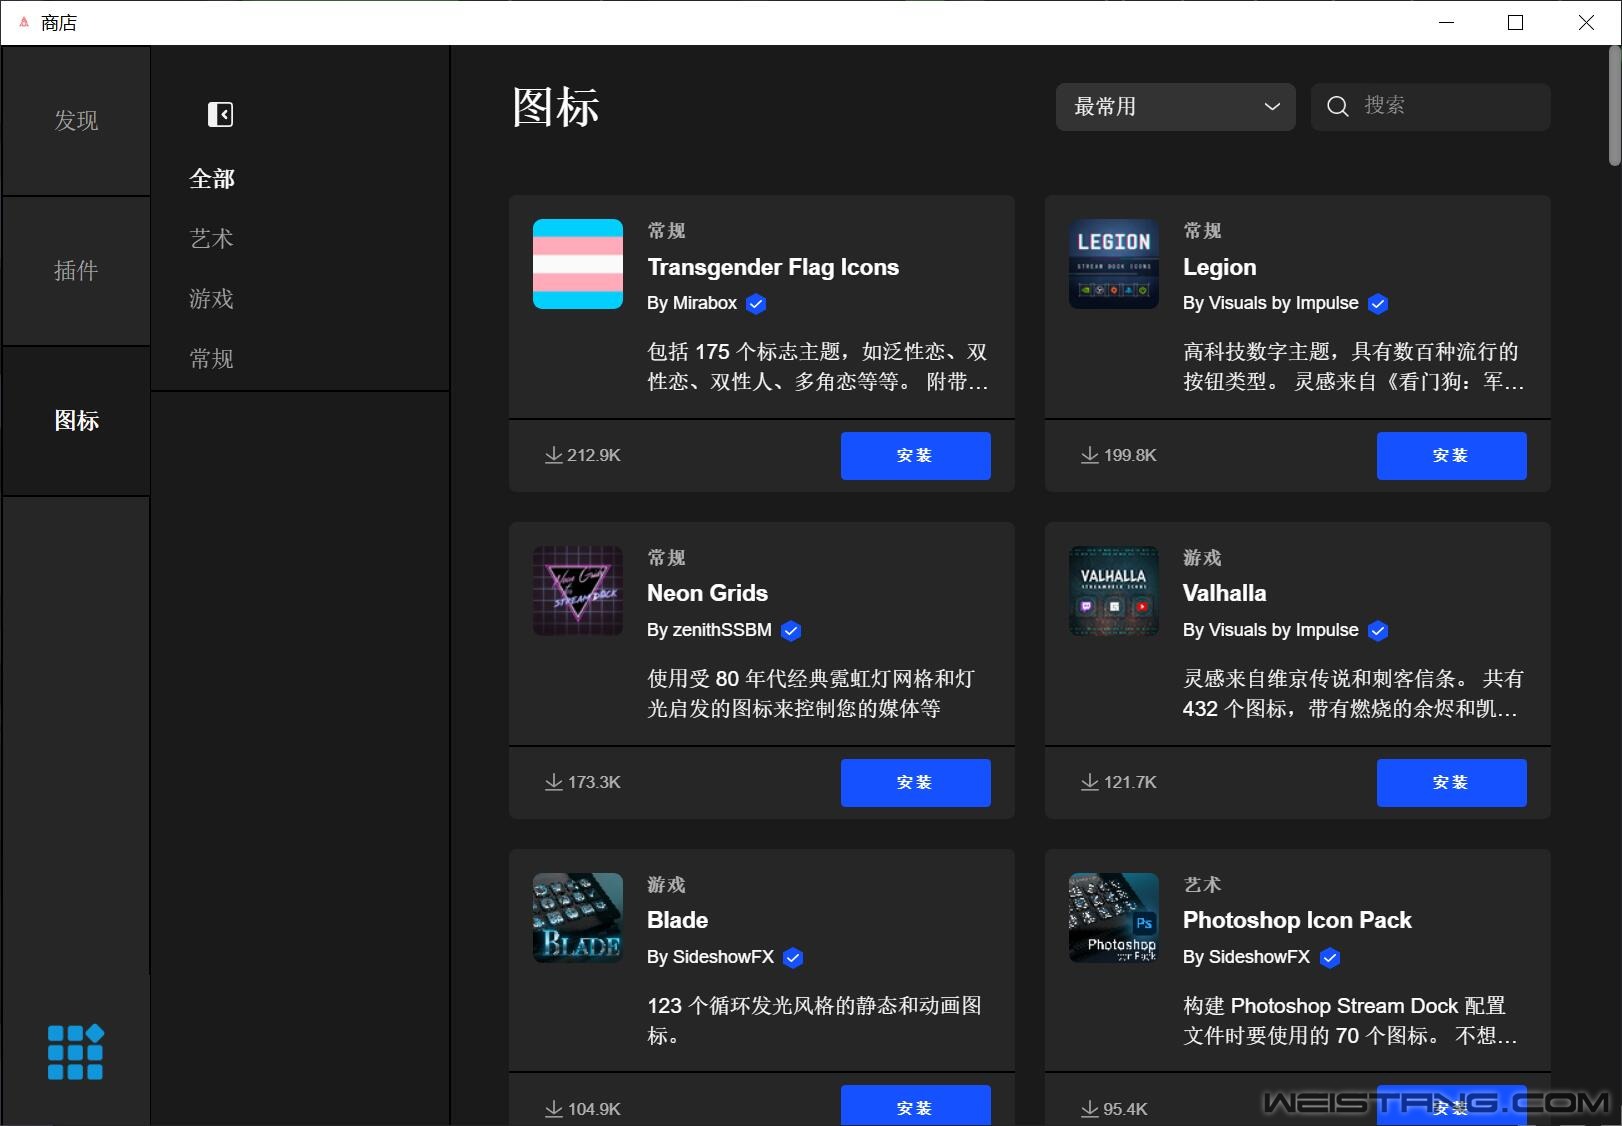Click By SideshowFX under Photoshop Icon Pack
Screen dimensions: 1622x1126
pyautogui.click(x=1247, y=957)
